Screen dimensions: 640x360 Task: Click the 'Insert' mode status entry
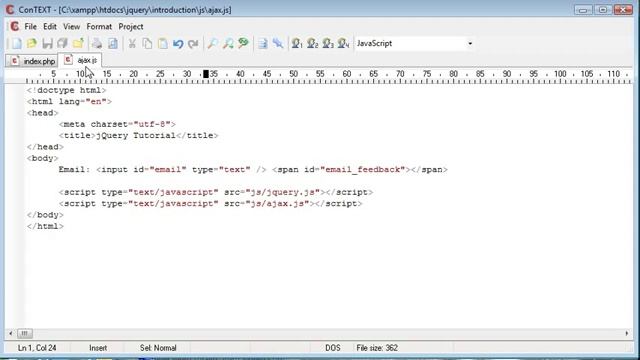[x=98, y=348]
